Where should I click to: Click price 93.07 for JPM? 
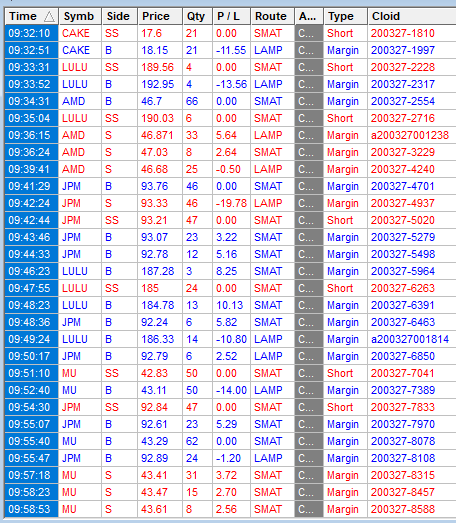tap(154, 237)
